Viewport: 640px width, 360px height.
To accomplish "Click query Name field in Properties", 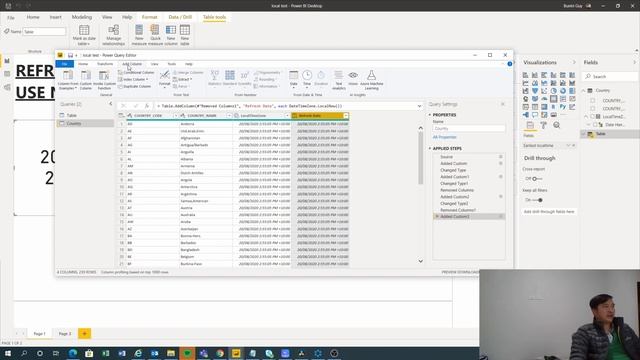I will pos(469,129).
